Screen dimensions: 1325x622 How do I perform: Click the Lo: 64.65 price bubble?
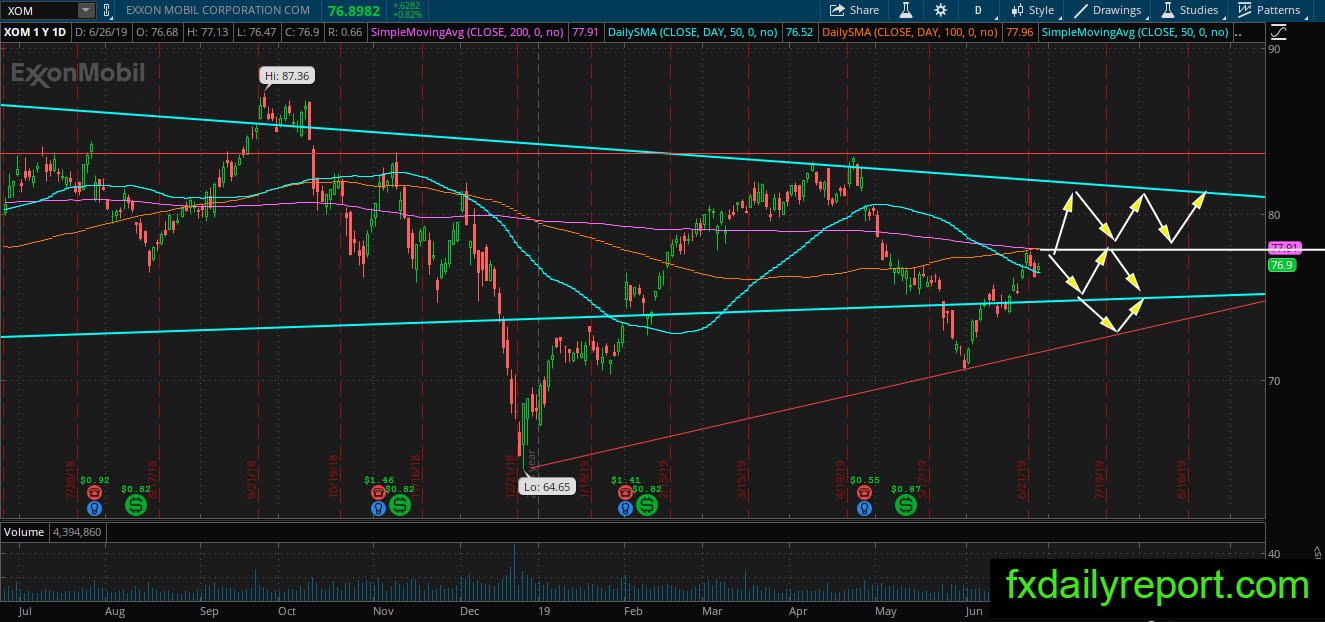pyautogui.click(x=547, y=487)
